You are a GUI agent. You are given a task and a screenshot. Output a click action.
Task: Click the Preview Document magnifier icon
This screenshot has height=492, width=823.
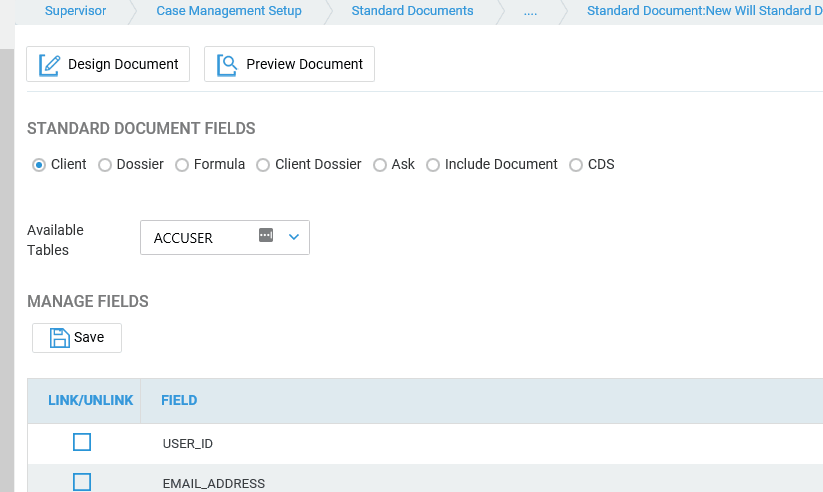(227, 65)
